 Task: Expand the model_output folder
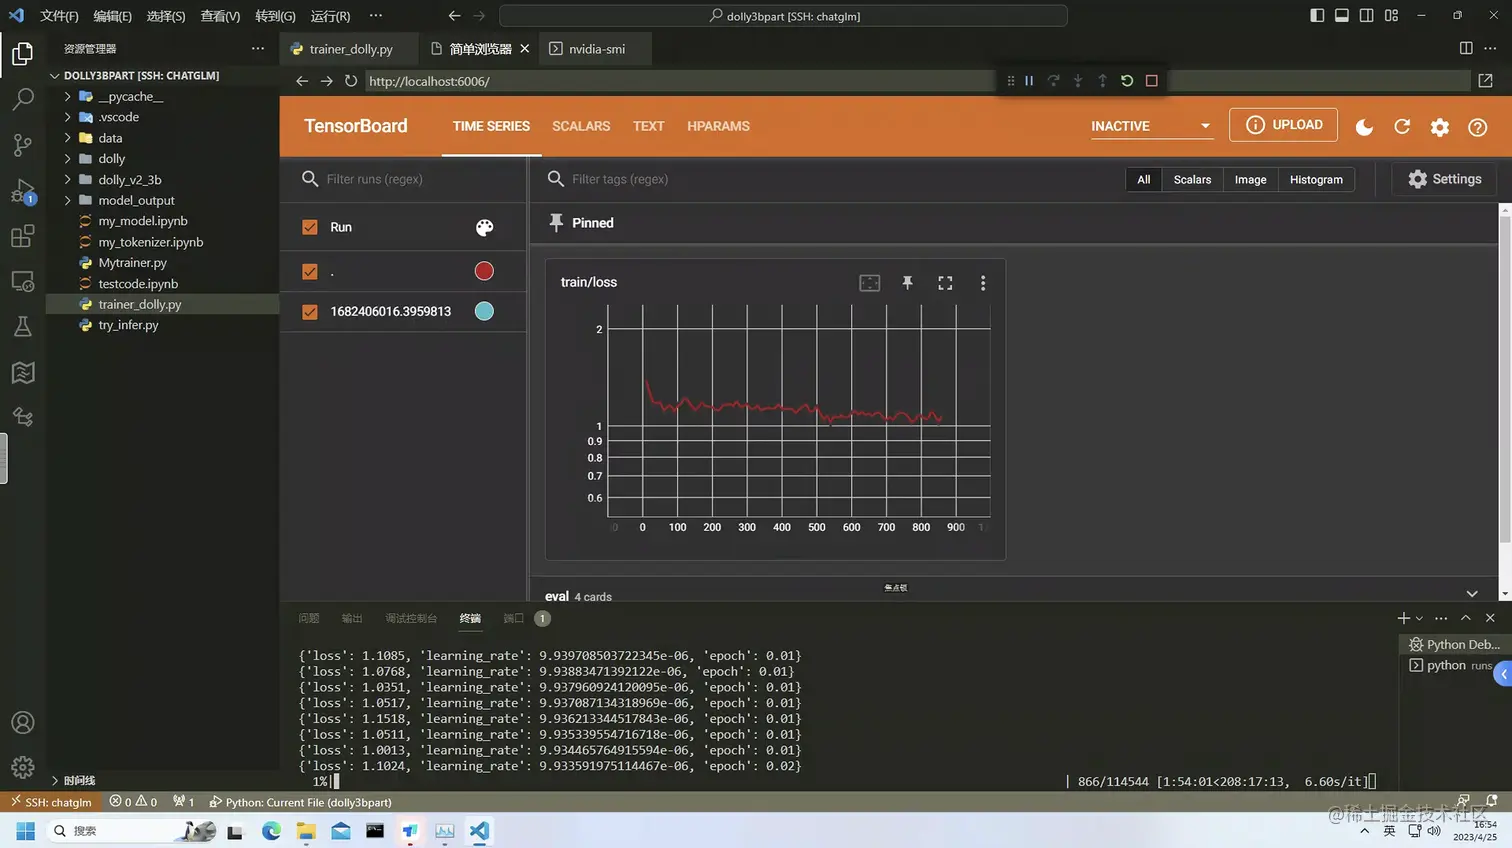pos(67,200)
